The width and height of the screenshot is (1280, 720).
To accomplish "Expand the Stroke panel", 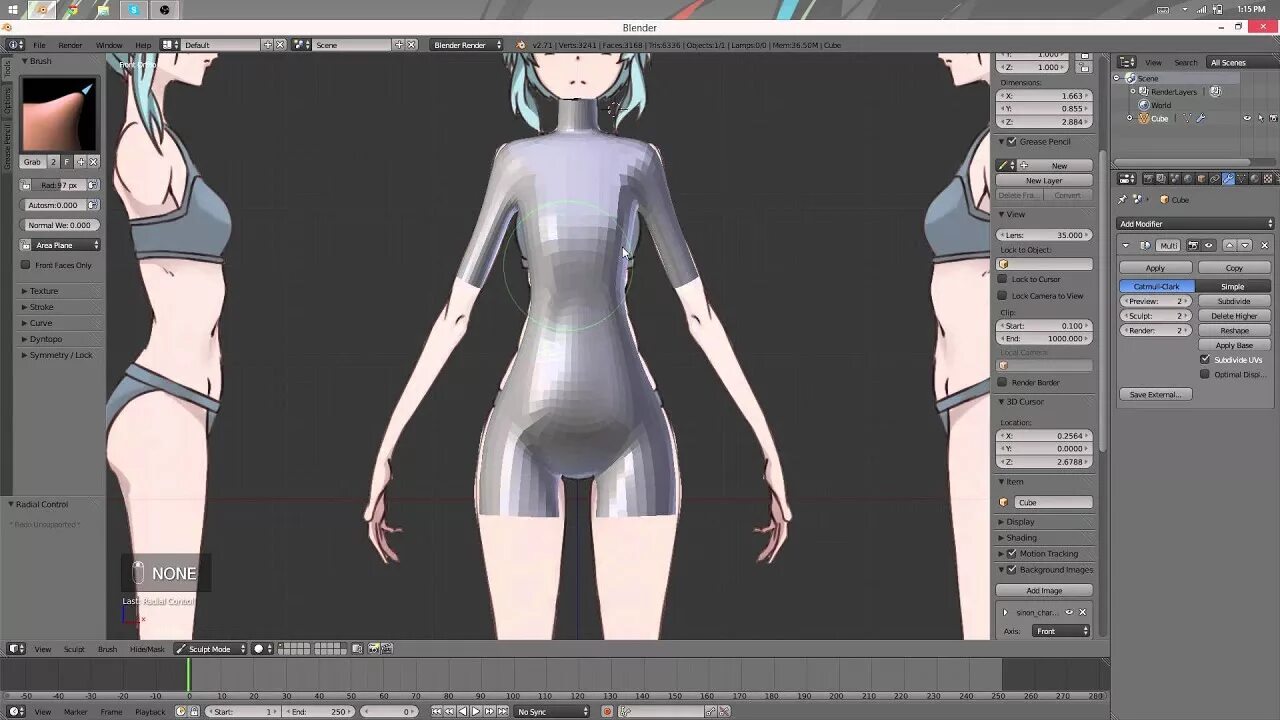I will point(41,307).
